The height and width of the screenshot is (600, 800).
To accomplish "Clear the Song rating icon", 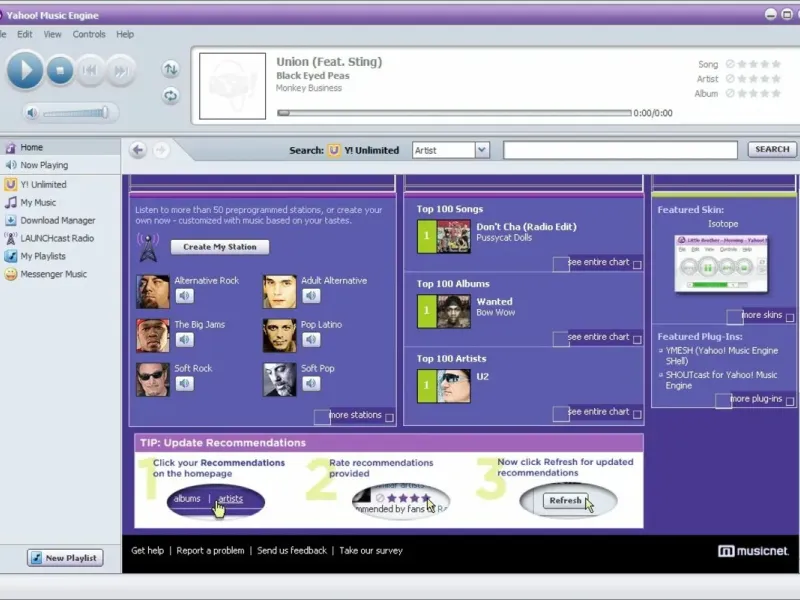I will coord(730,64).
